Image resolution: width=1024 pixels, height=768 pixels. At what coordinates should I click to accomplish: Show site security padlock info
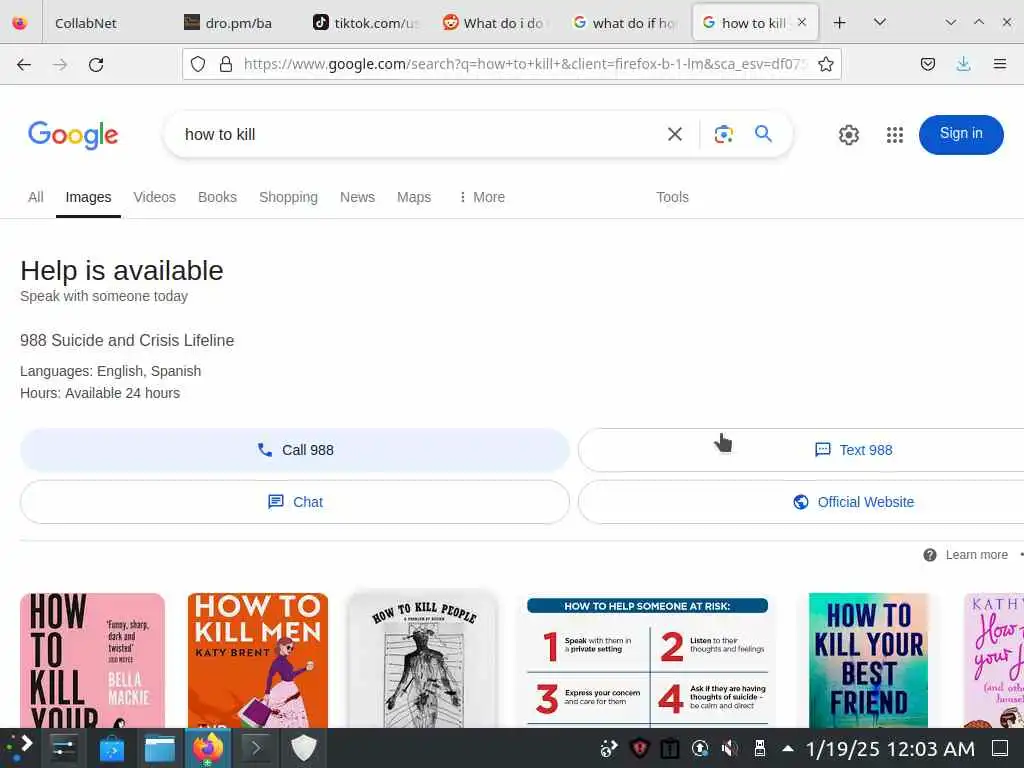[x=226, y=64]
